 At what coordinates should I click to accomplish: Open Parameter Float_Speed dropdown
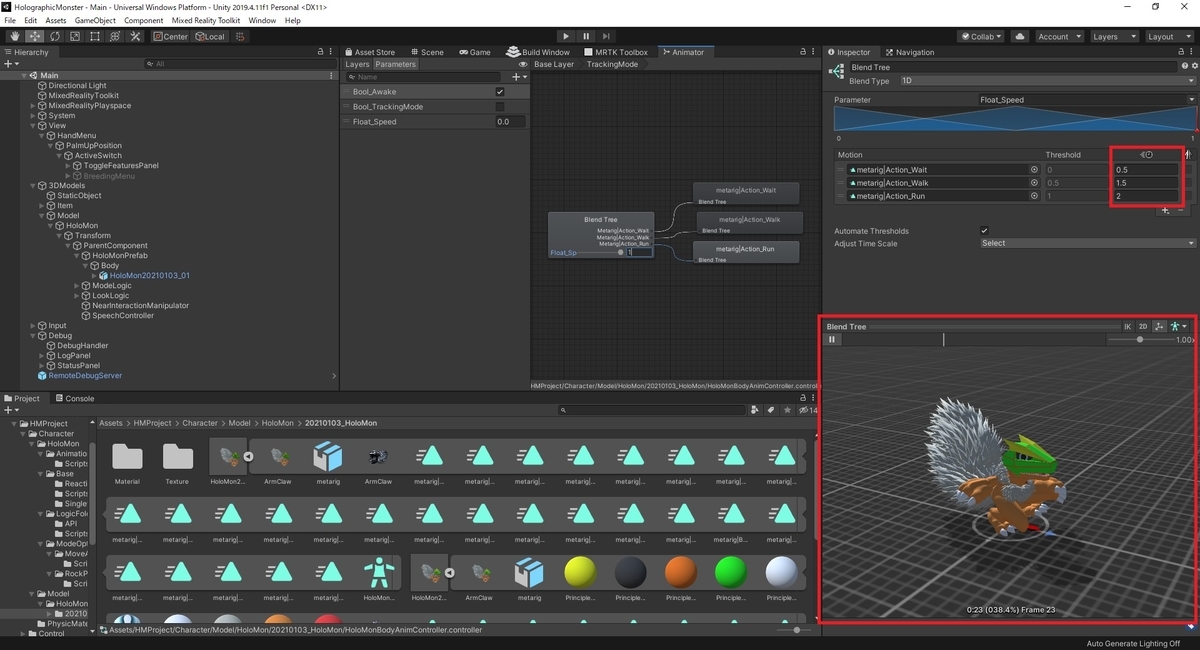(1087, 100)
